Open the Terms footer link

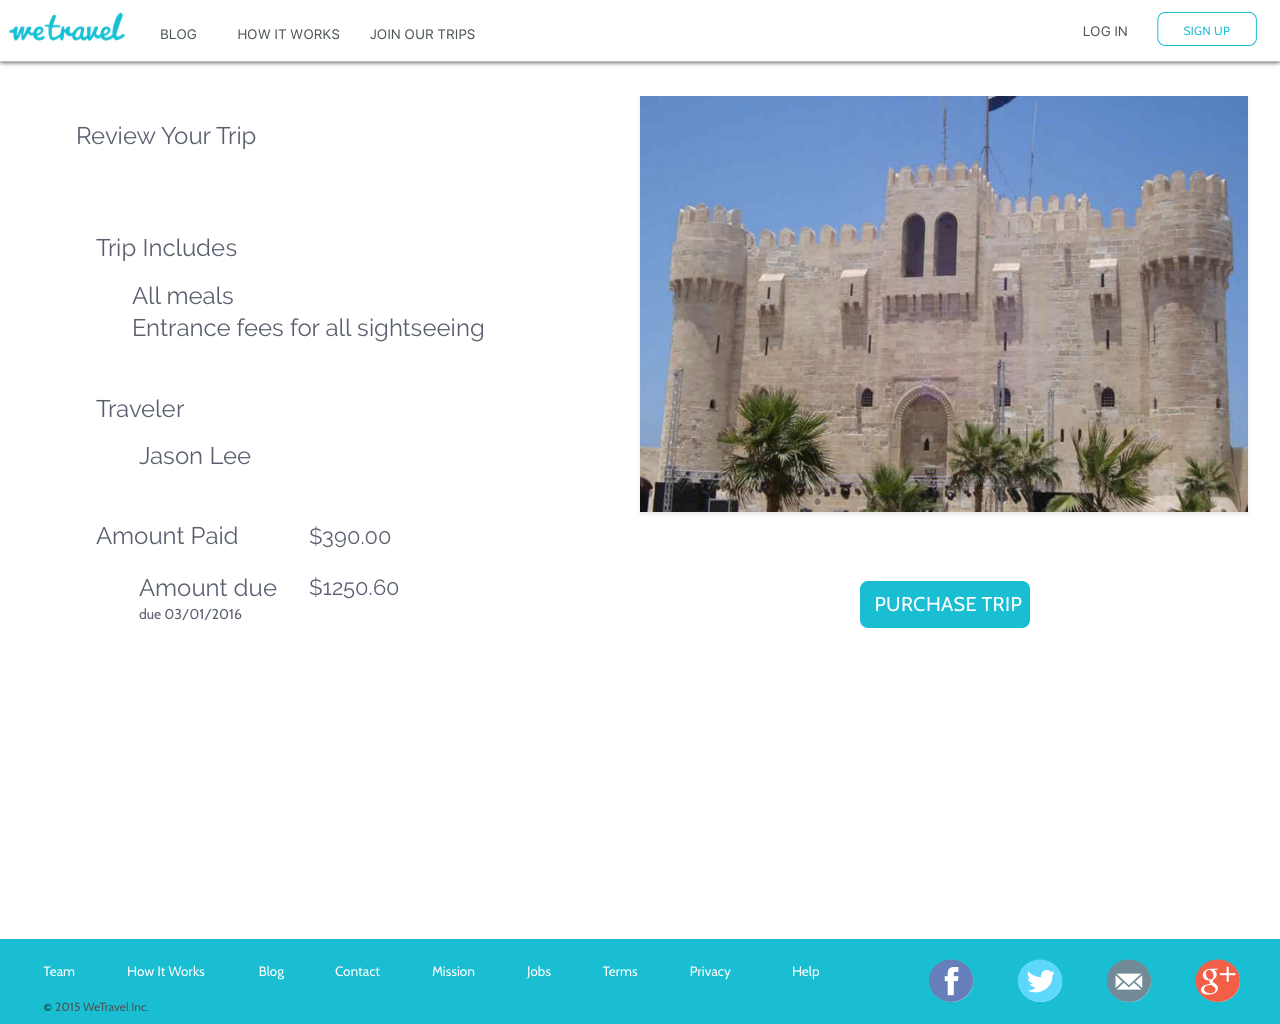click(x=620, y=971)
